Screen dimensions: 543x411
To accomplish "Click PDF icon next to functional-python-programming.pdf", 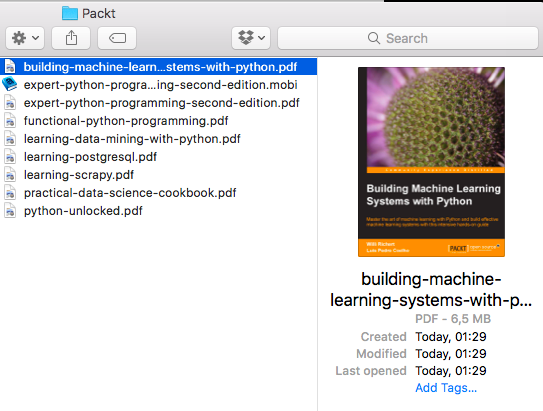I will tap(10, 121).
